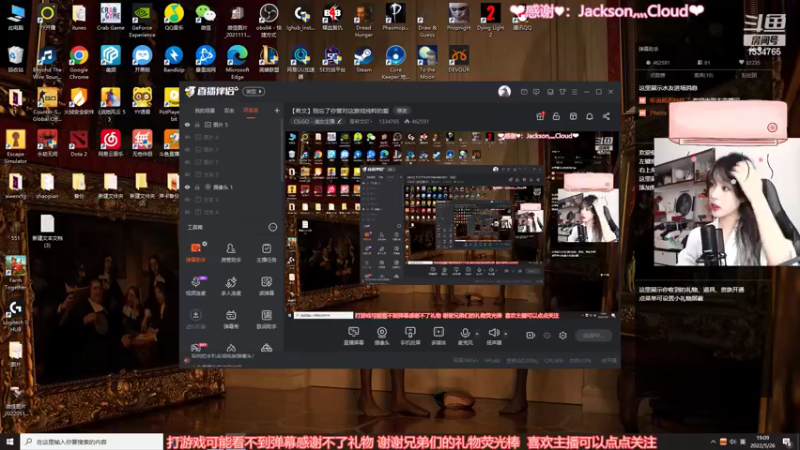This screenshot has height=450, width=800.
Task: Hide the 图片 5 layer
Action: pyautogui.click(x=188, y=124)
